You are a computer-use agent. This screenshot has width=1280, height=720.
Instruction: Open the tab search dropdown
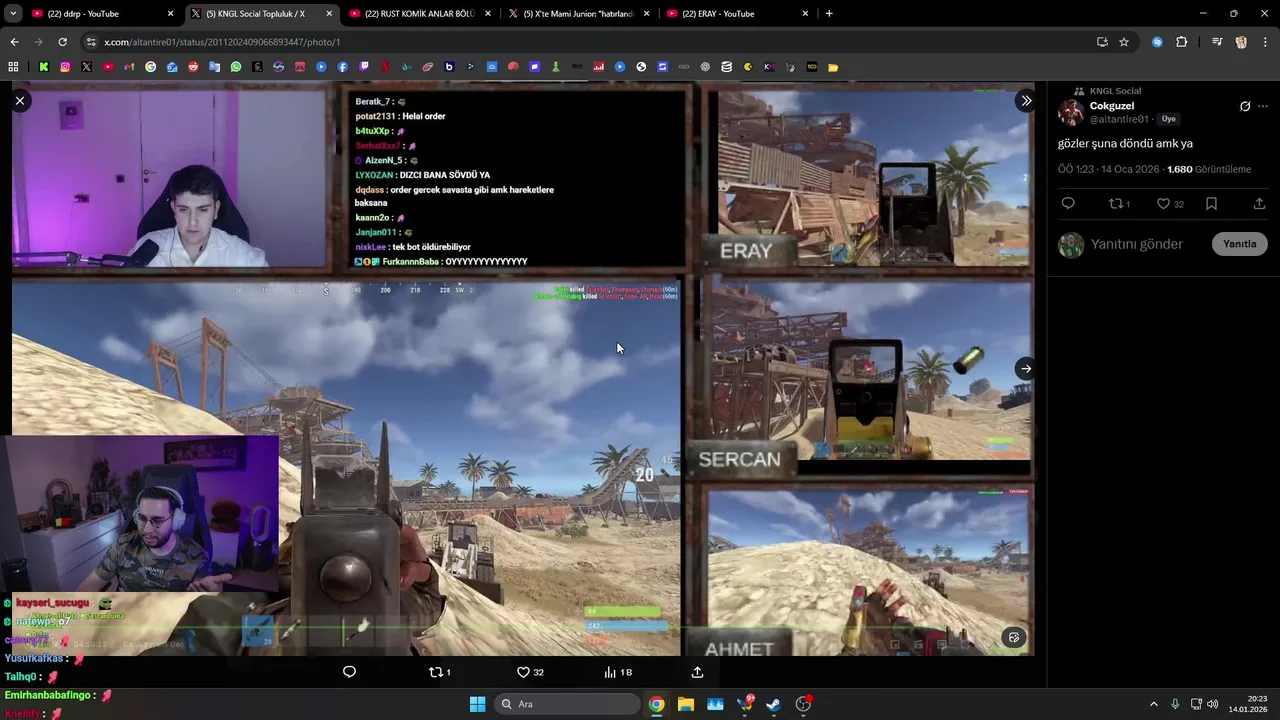tap(13, 14)
